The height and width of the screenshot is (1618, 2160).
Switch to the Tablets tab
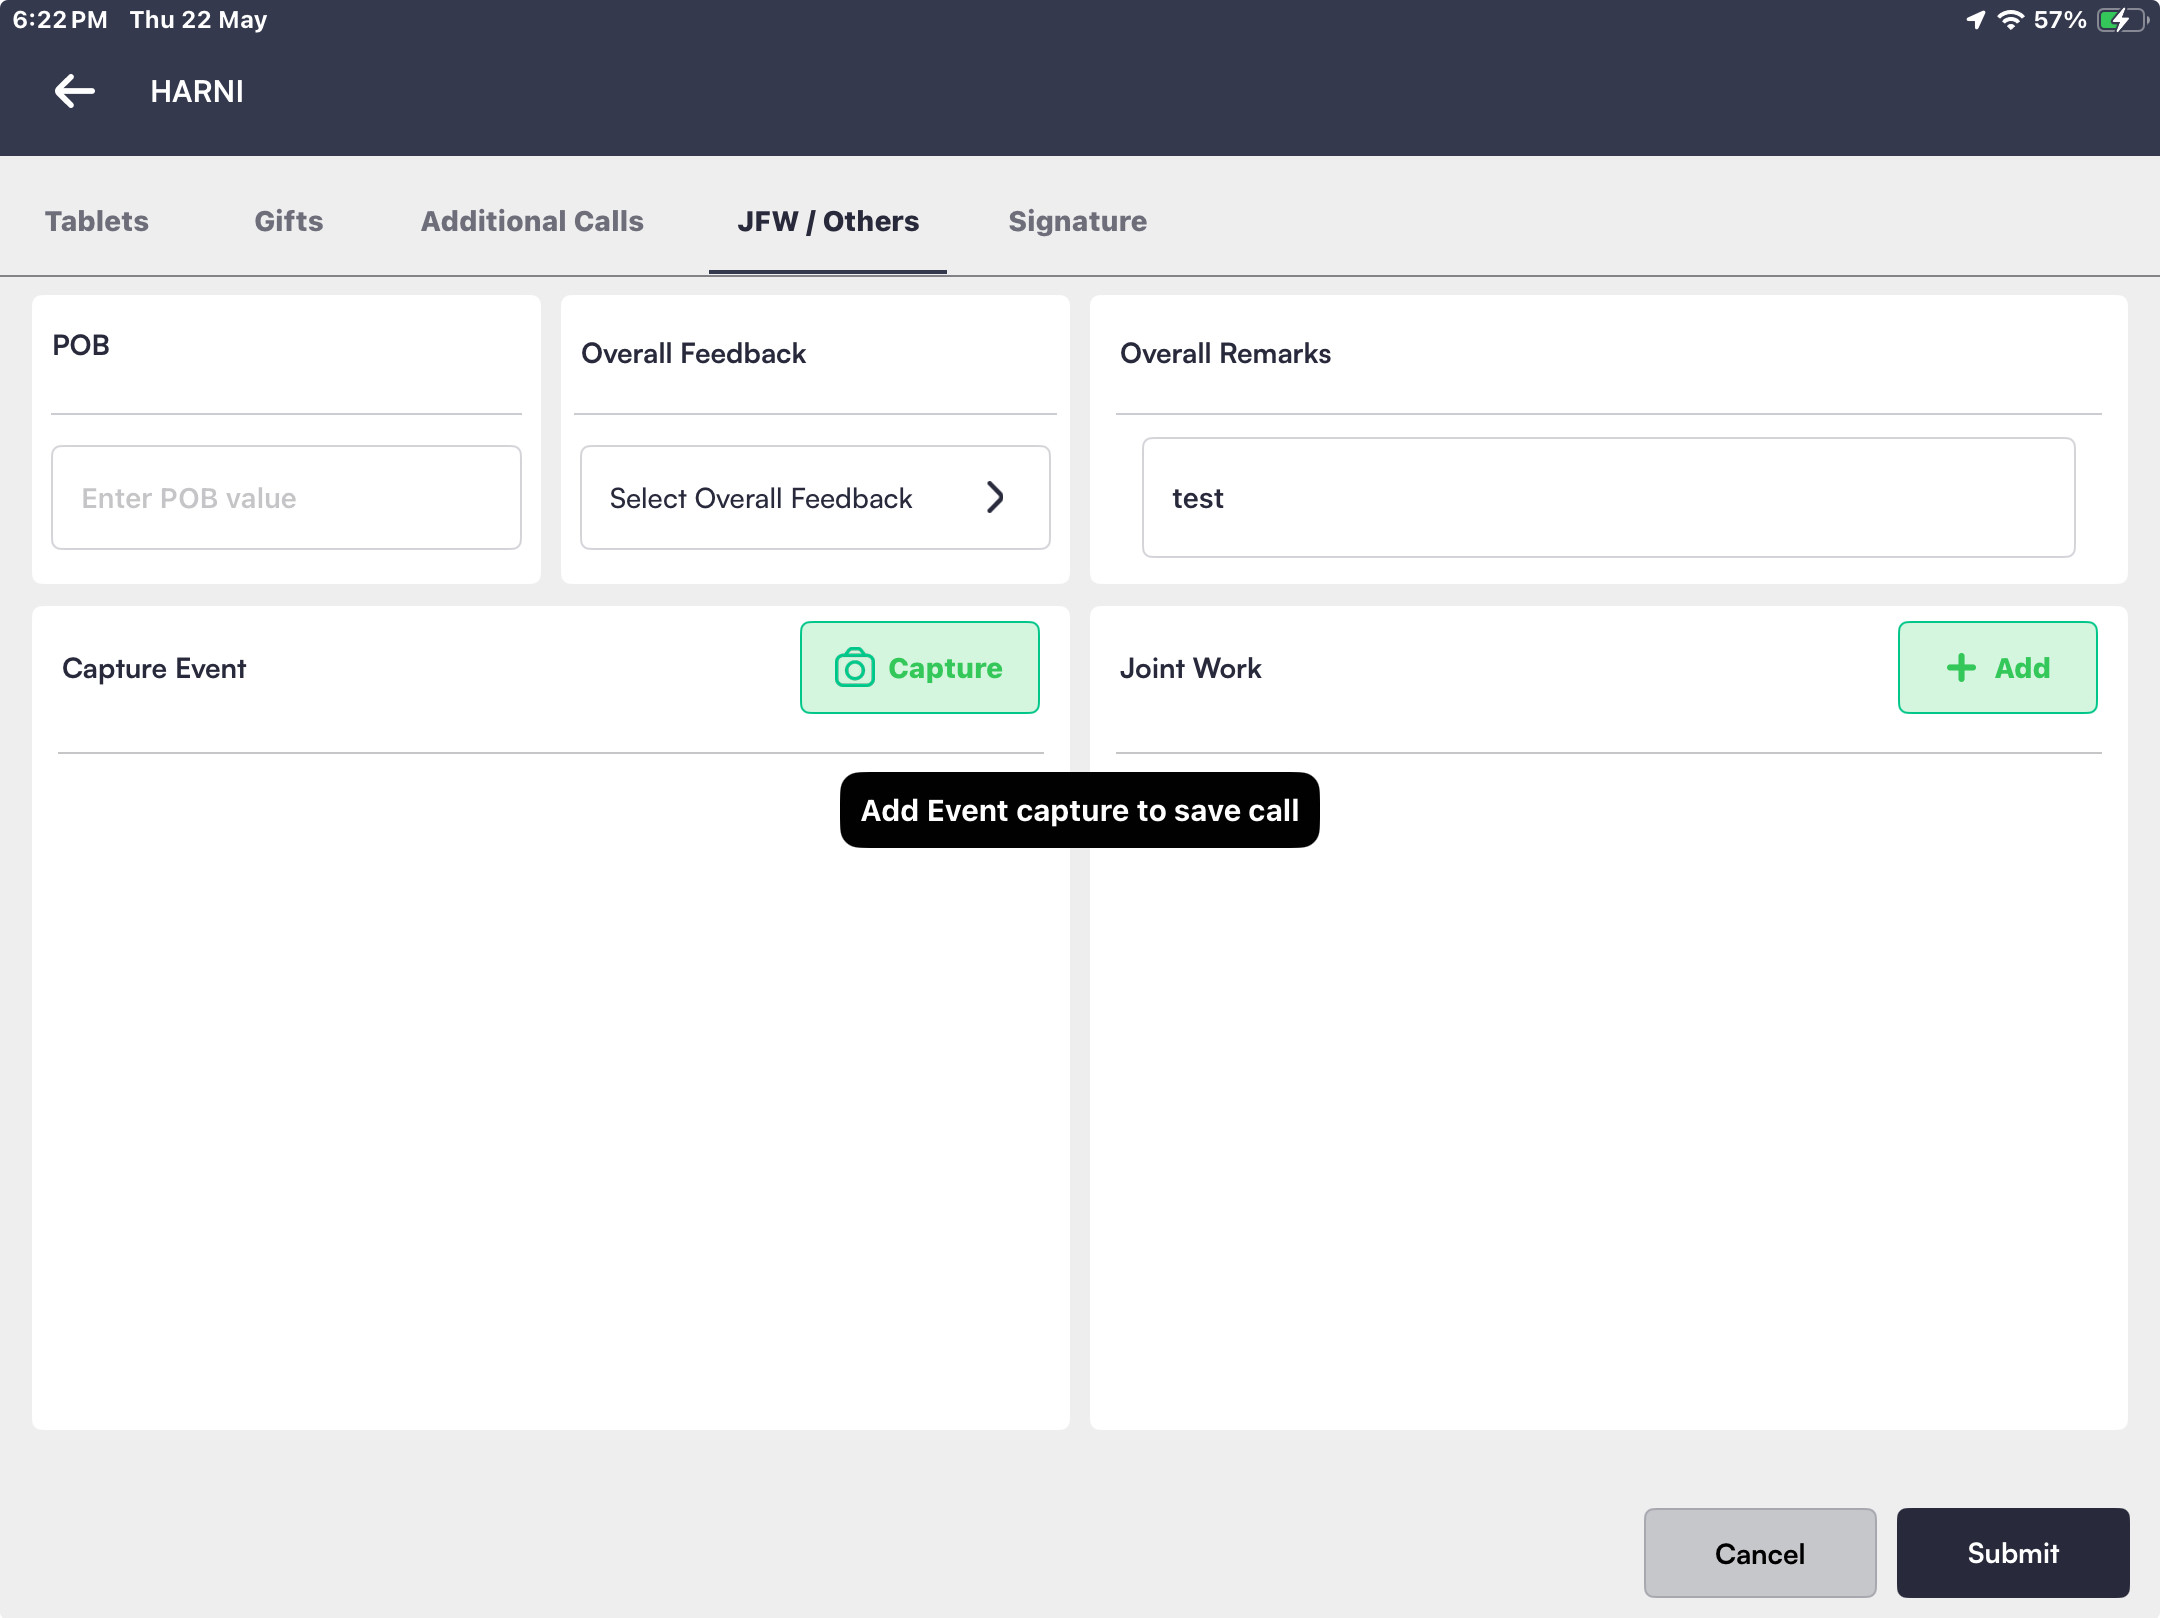click(97, 221)
